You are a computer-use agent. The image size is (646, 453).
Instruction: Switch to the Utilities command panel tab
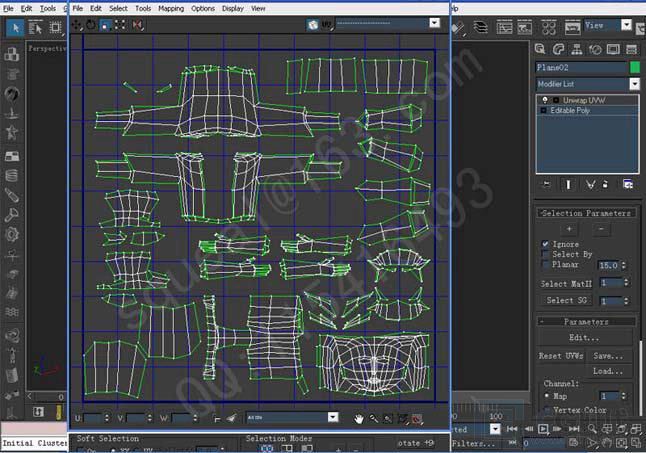632,49
